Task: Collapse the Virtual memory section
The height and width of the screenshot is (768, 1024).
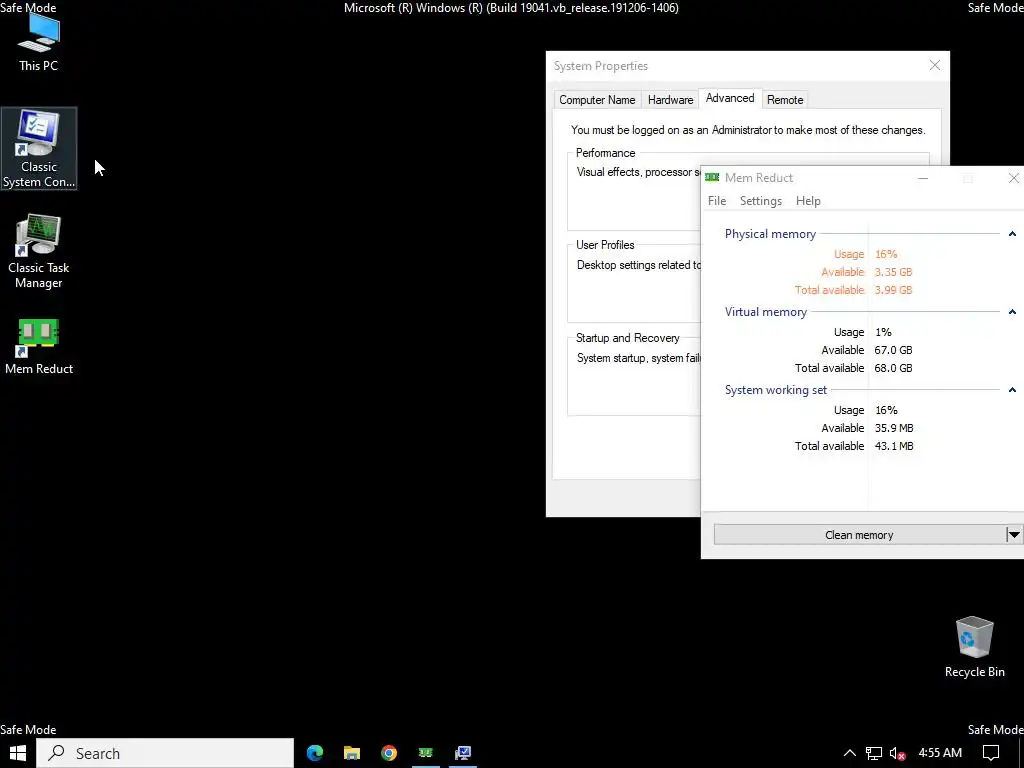Action: [x=1012, y=312]
